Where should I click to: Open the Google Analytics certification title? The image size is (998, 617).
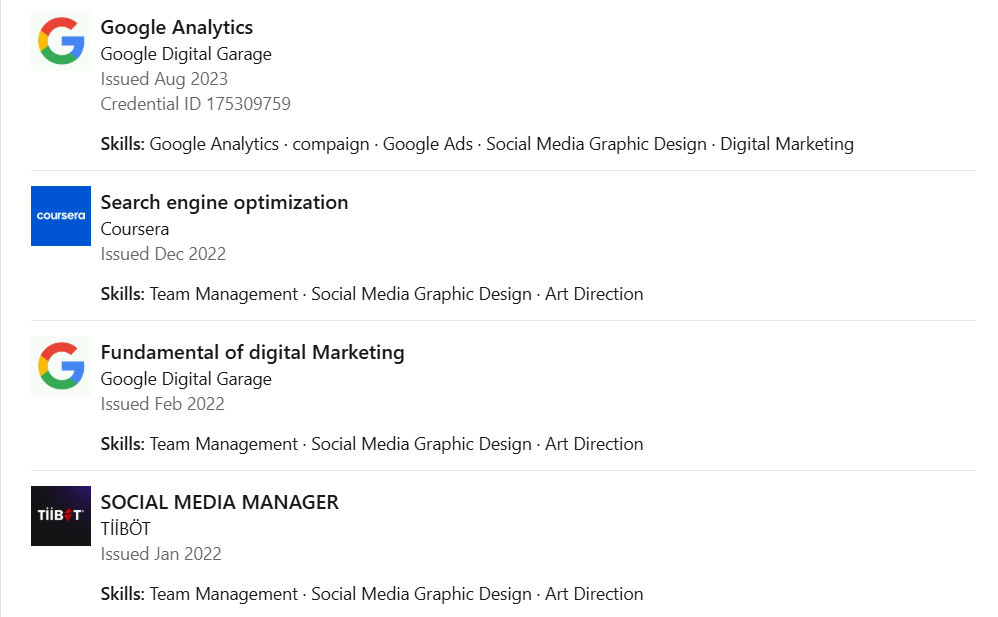[176, 27]
